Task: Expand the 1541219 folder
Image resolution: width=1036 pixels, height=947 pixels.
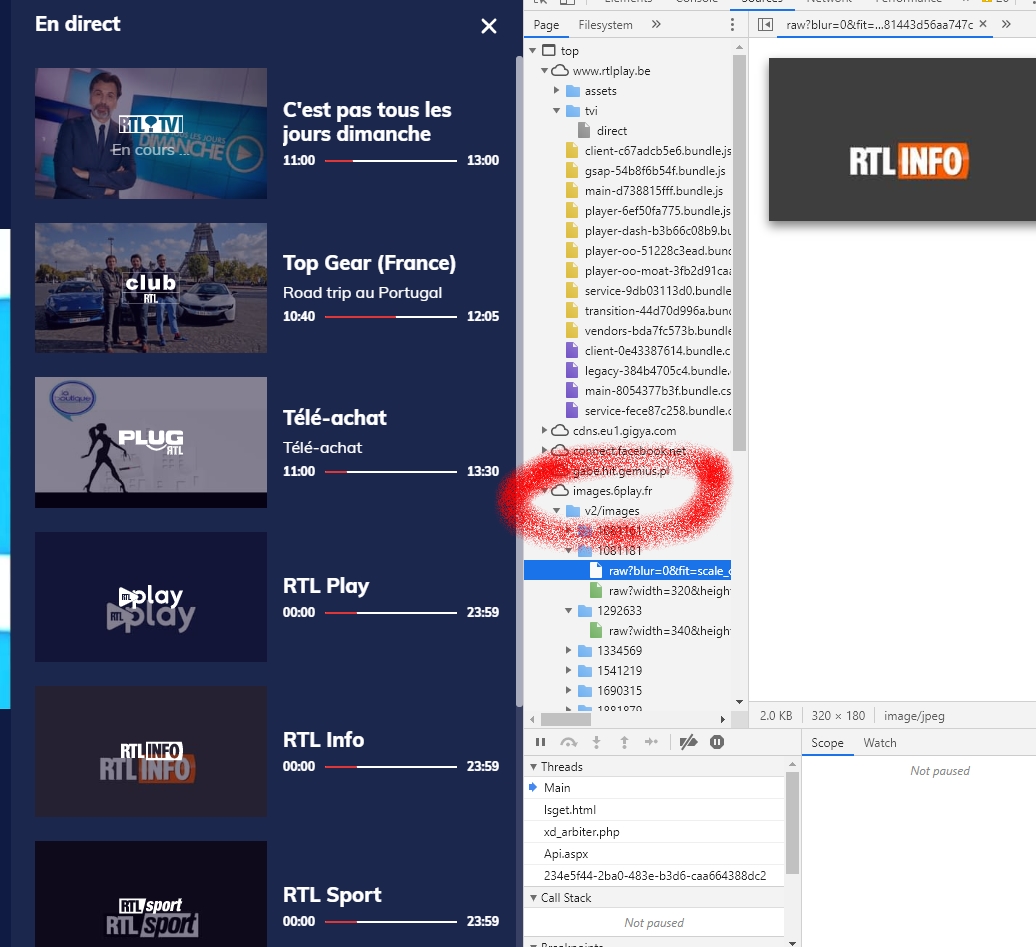Action: [568, 670]
